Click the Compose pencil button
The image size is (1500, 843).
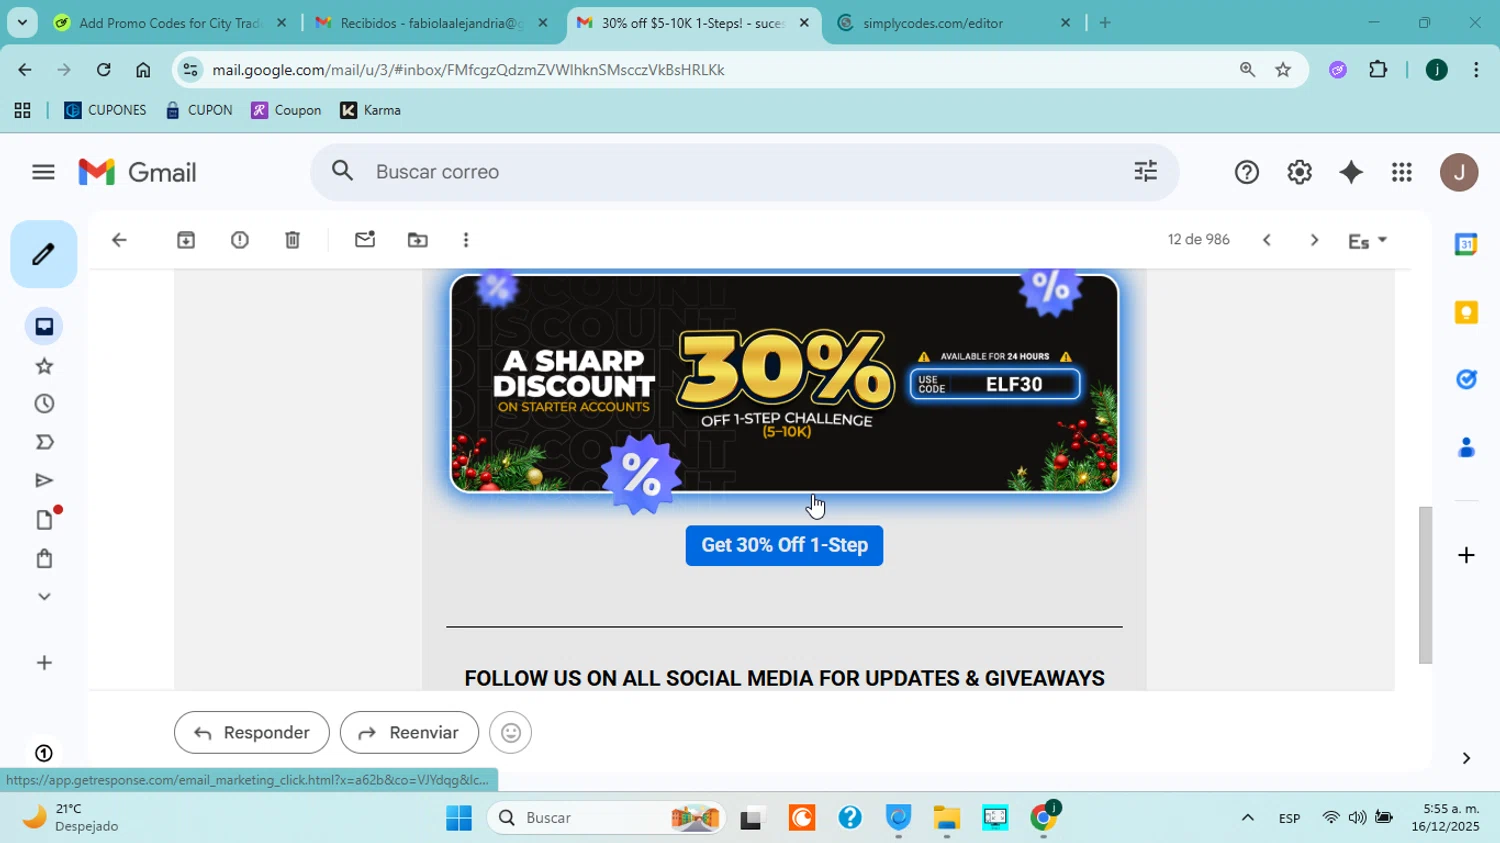[43, 254]
